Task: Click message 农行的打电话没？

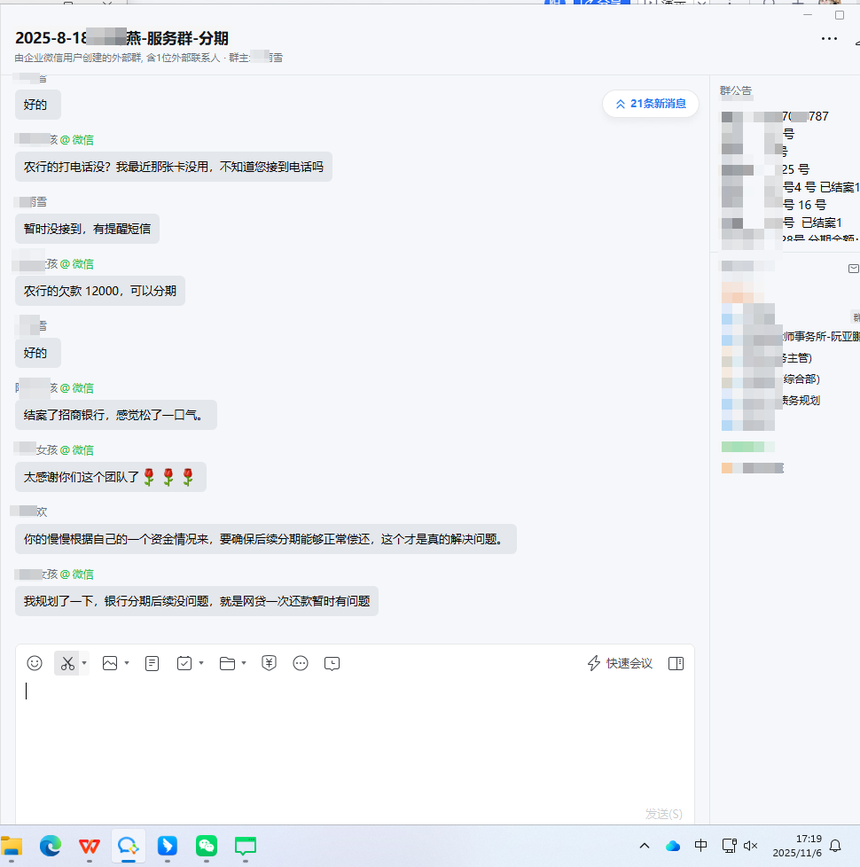Action: [x=174, y=167]
